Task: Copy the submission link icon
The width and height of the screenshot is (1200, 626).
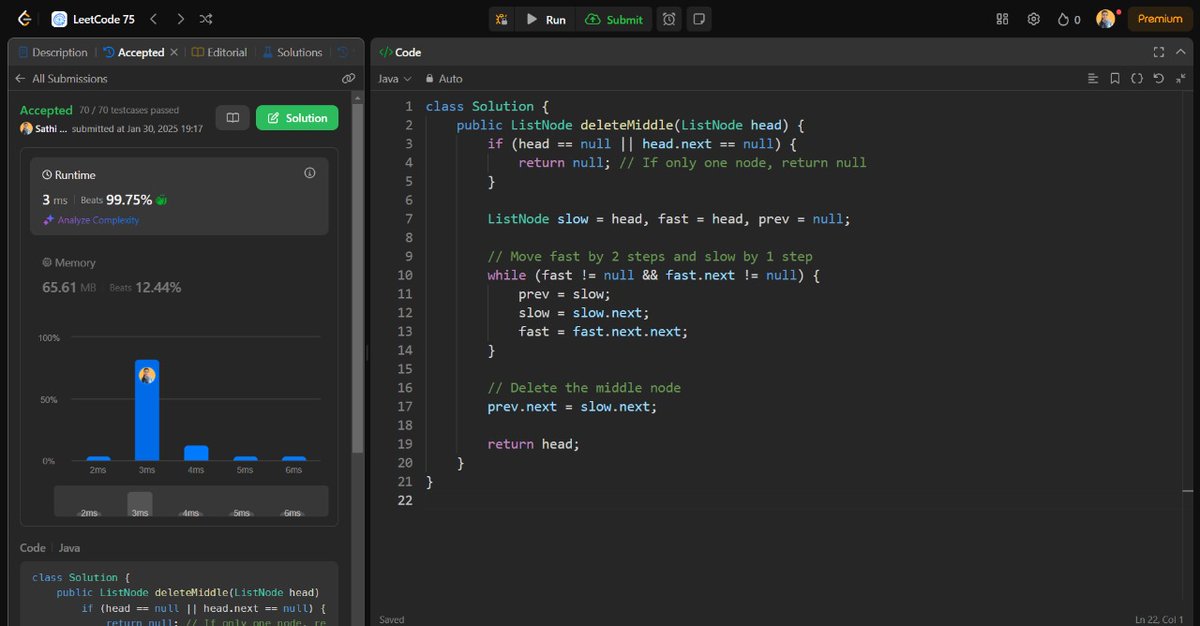Action: pos(348,78)
